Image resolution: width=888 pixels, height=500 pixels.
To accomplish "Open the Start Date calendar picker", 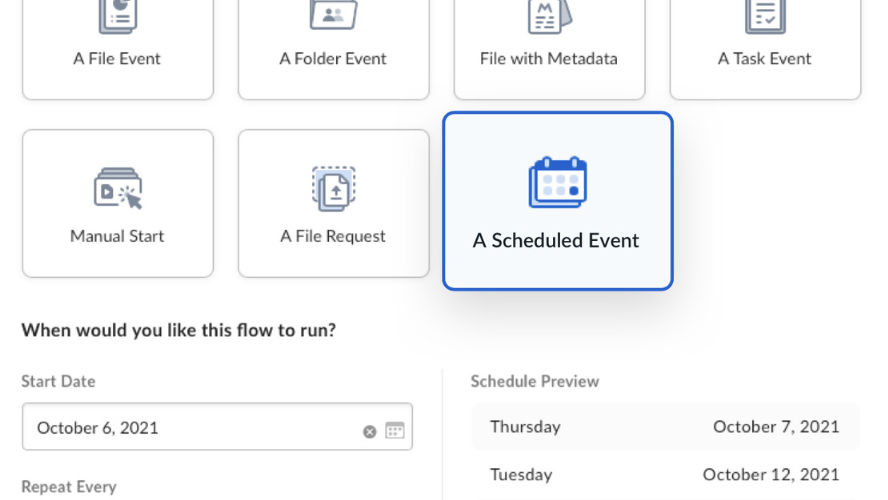I will [x=395, y=431].
